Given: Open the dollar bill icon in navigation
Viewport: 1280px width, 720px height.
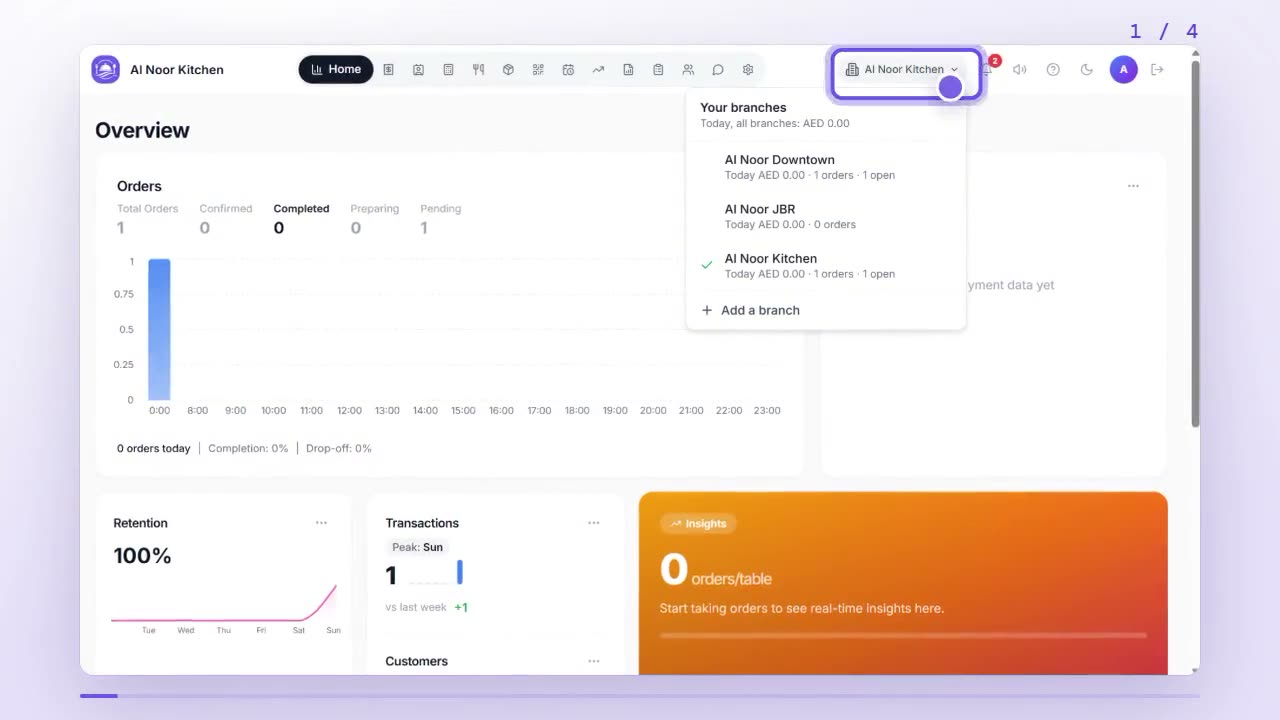Looking at the screenshot, I should coord(388,70).
